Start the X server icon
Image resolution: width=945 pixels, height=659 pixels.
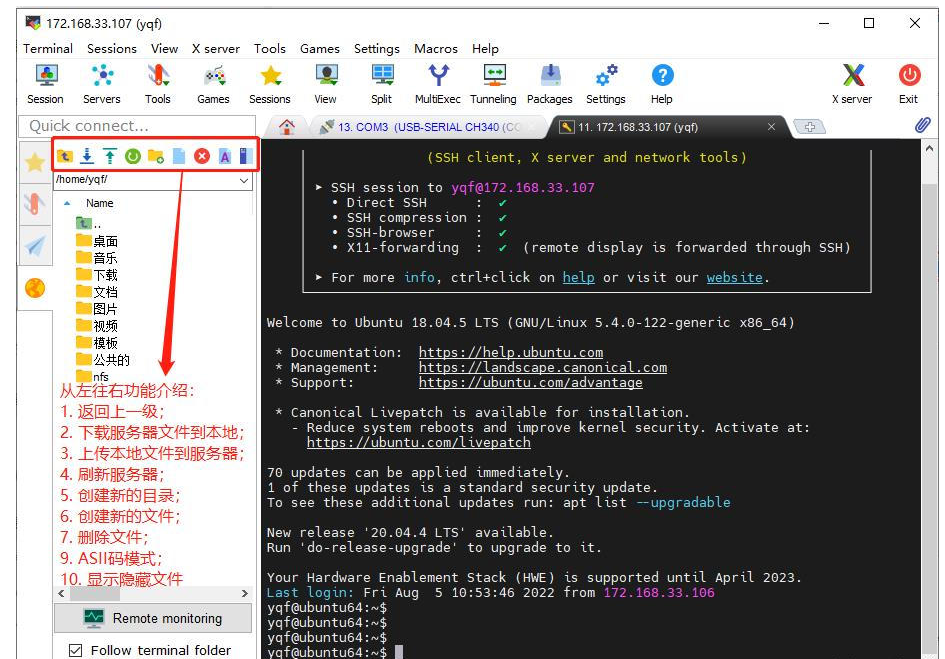pos(853,84)
